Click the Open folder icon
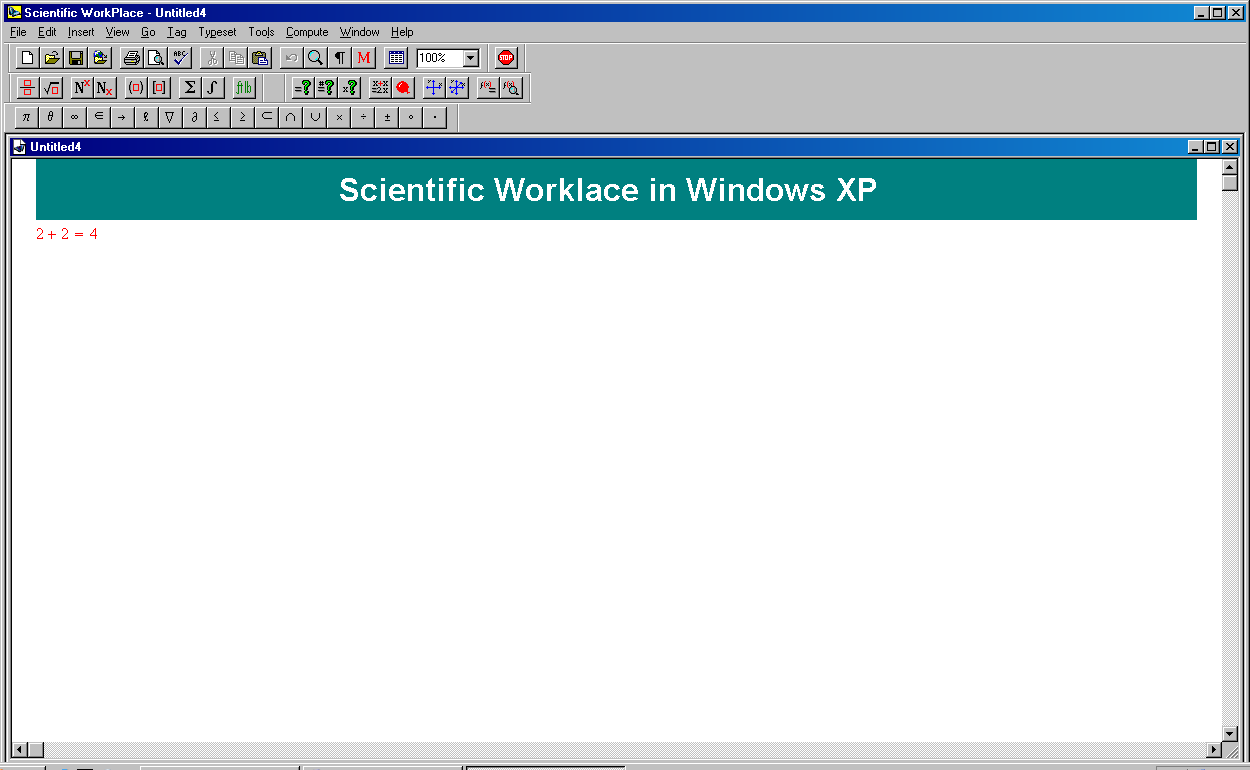 51,58
